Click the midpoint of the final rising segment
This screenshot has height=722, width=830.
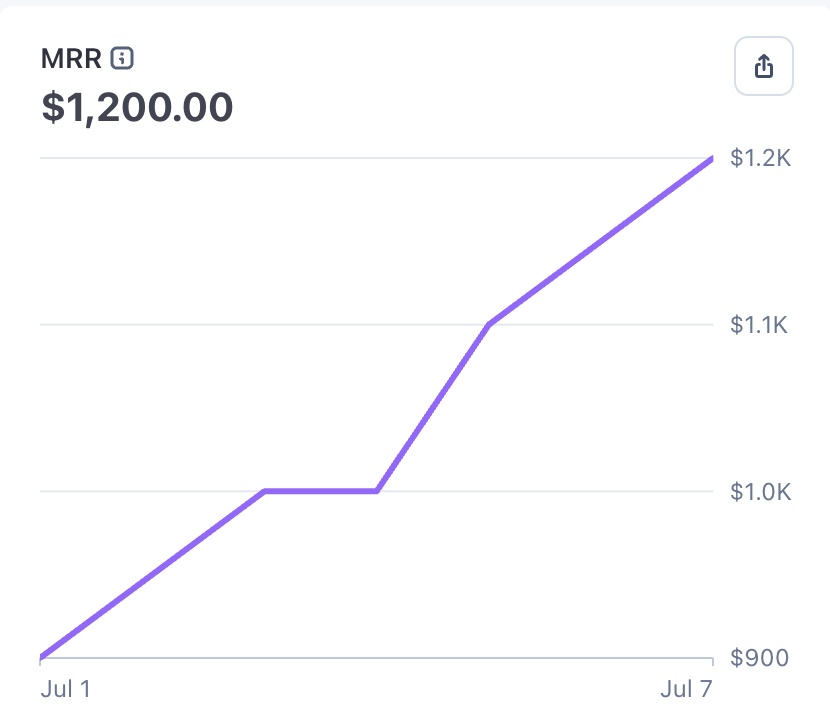pos(601,241)
